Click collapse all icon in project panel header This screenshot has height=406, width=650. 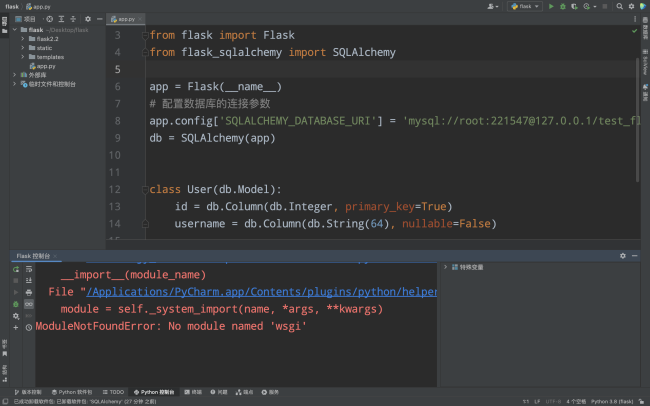[73, 19]
